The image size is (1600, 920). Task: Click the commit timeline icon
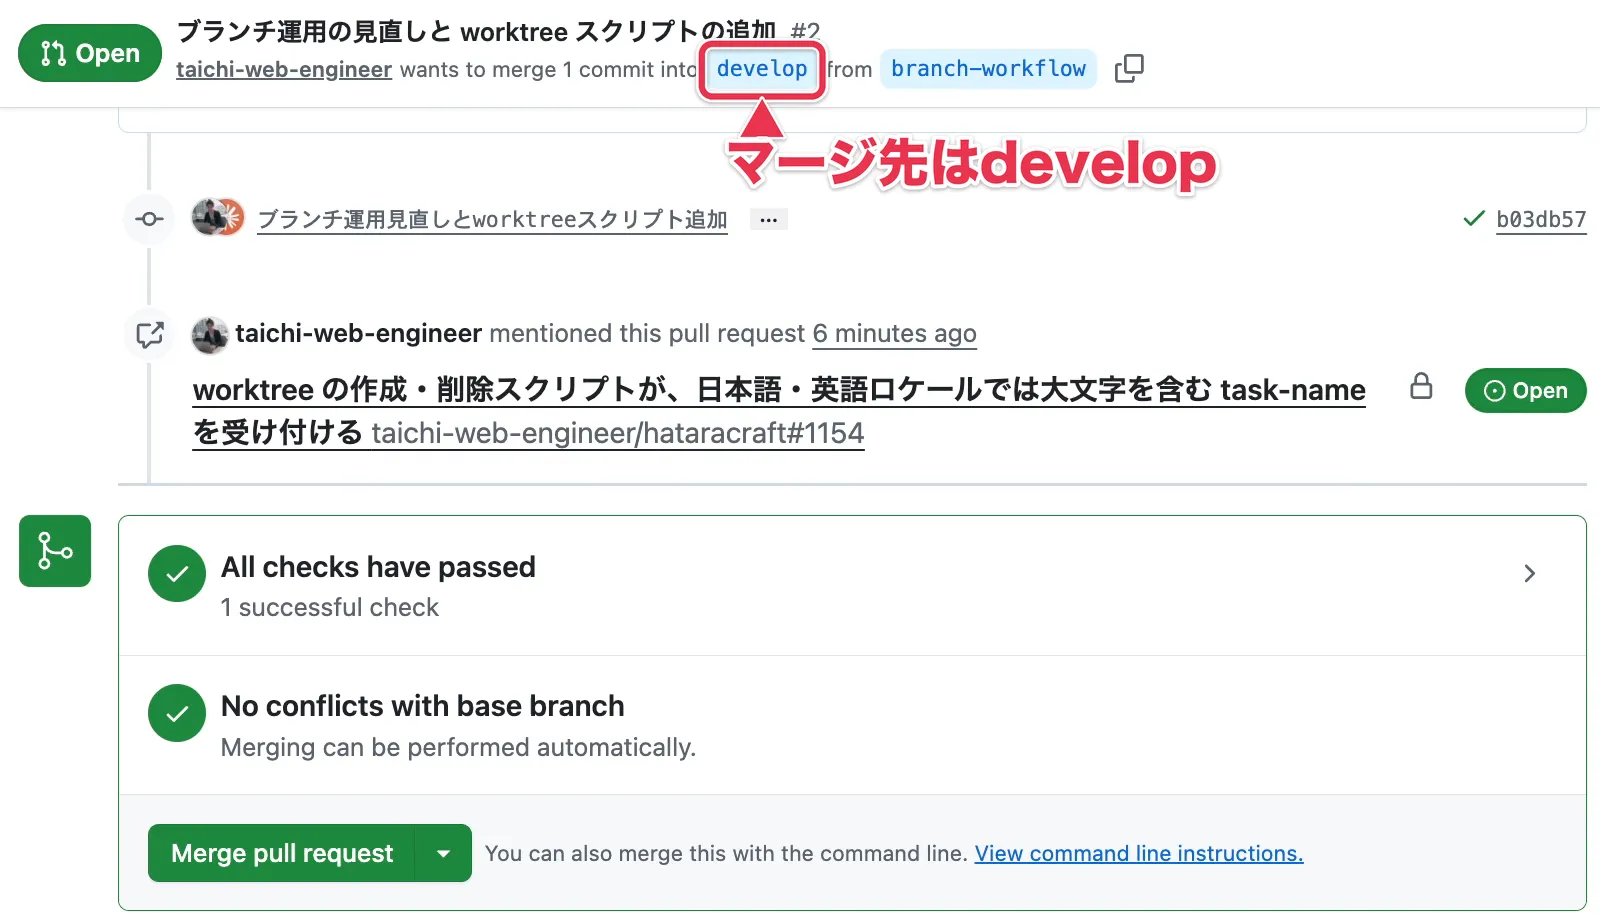click(149, 219)
